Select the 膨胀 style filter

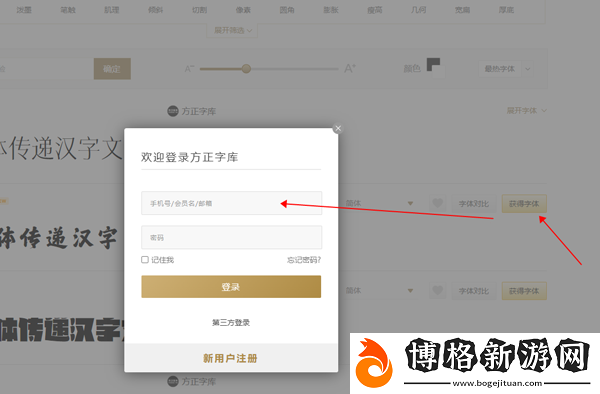point(331,10)
